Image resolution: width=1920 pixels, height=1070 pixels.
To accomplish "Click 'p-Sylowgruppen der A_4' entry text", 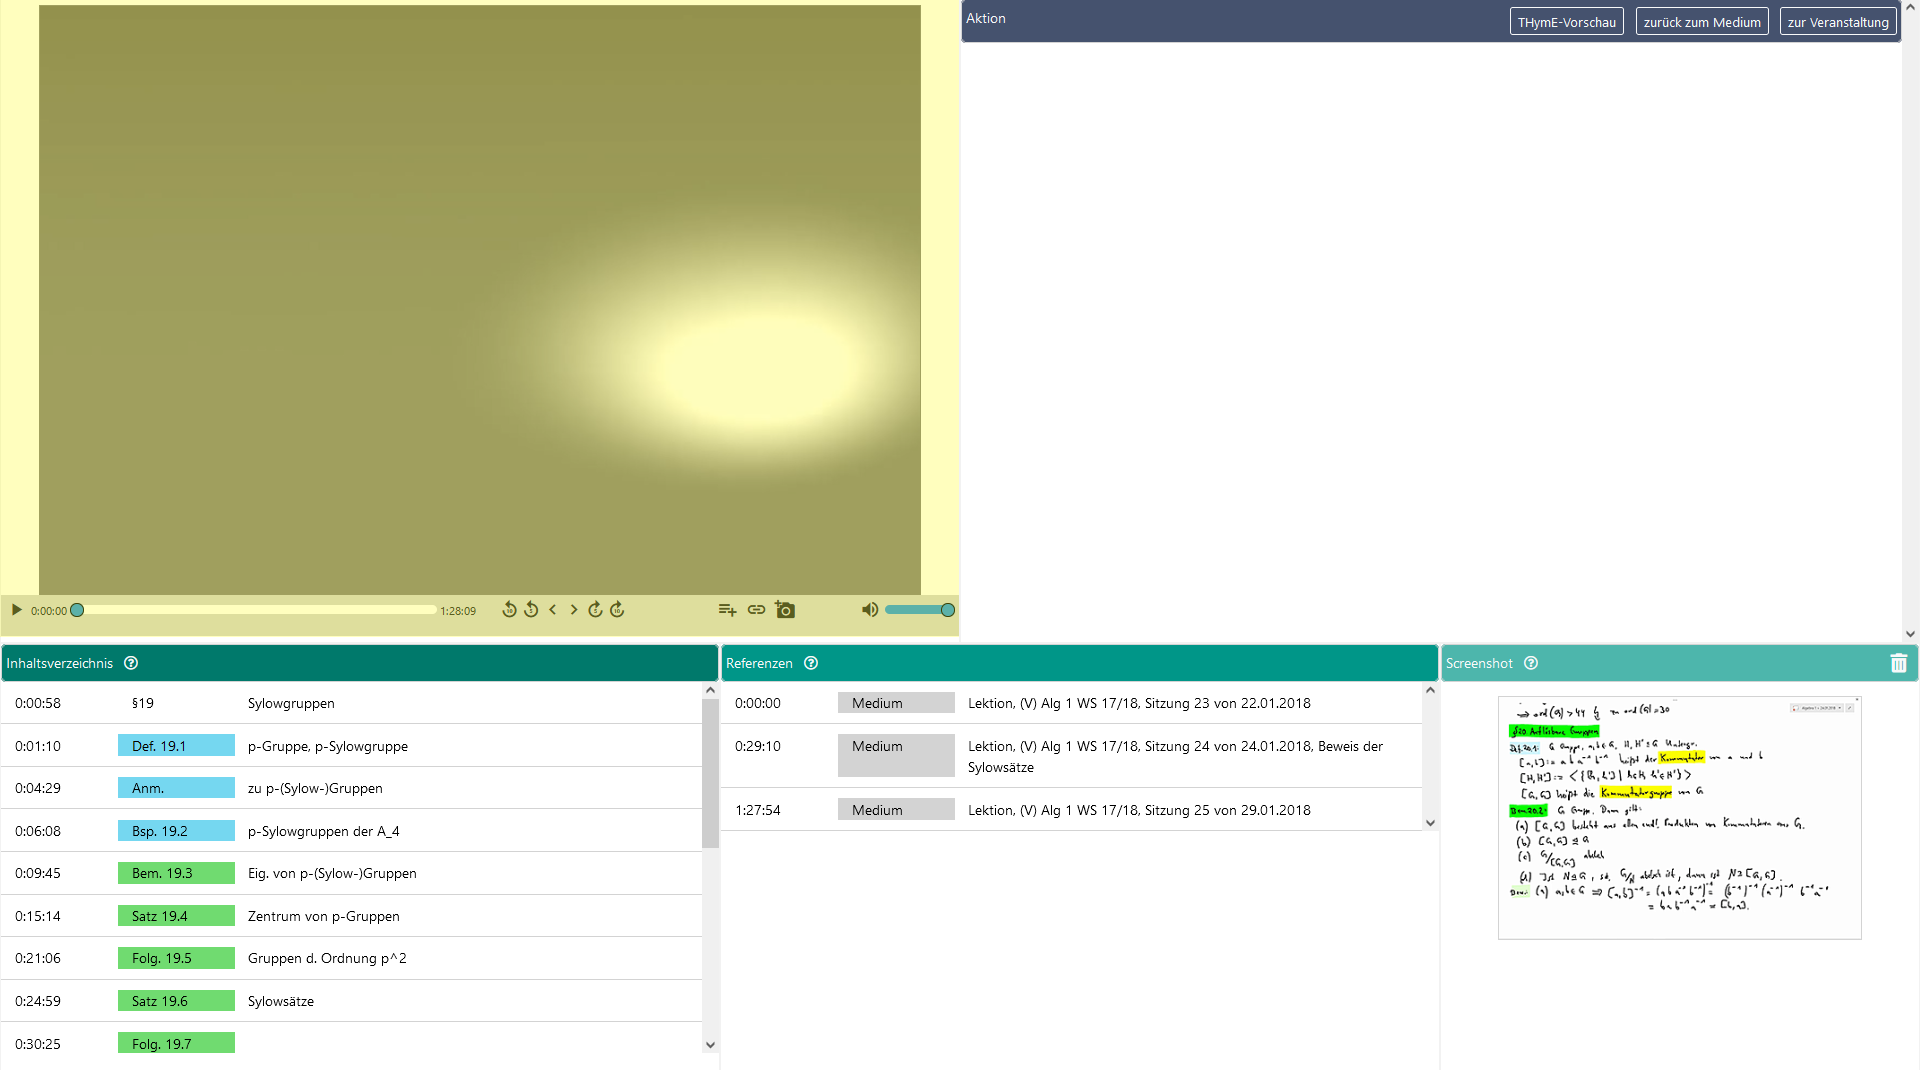I will pyautogui.click(x=323, y=831).
